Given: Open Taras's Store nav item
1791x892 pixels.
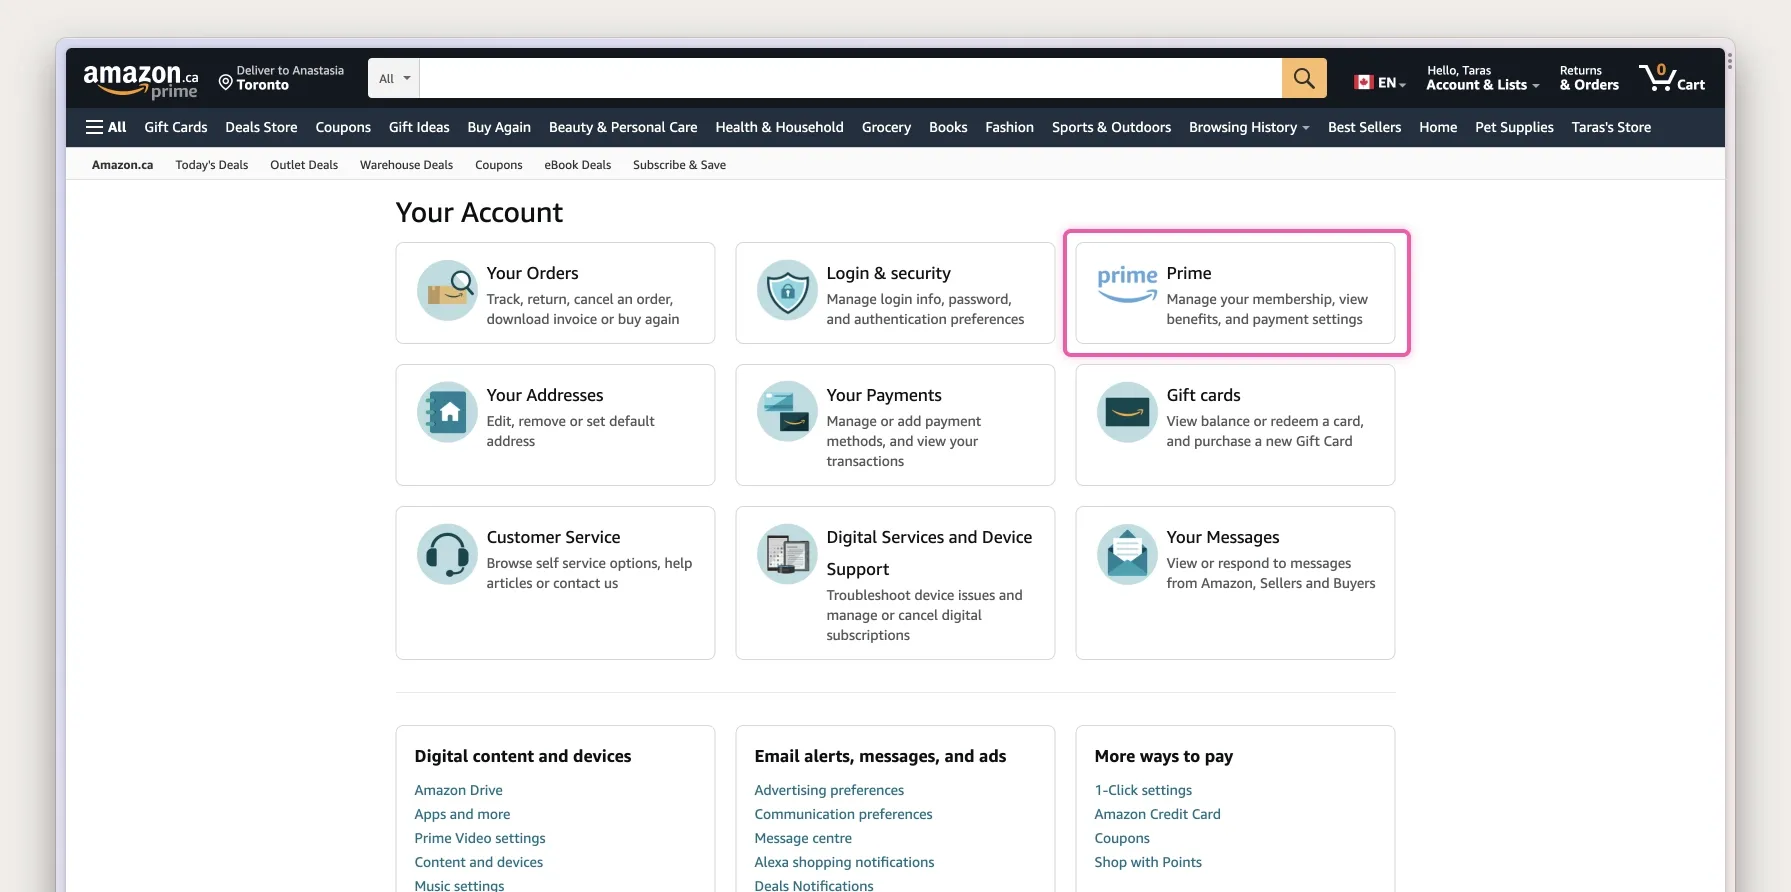Looking at the screenshot, I should 1611,127.
